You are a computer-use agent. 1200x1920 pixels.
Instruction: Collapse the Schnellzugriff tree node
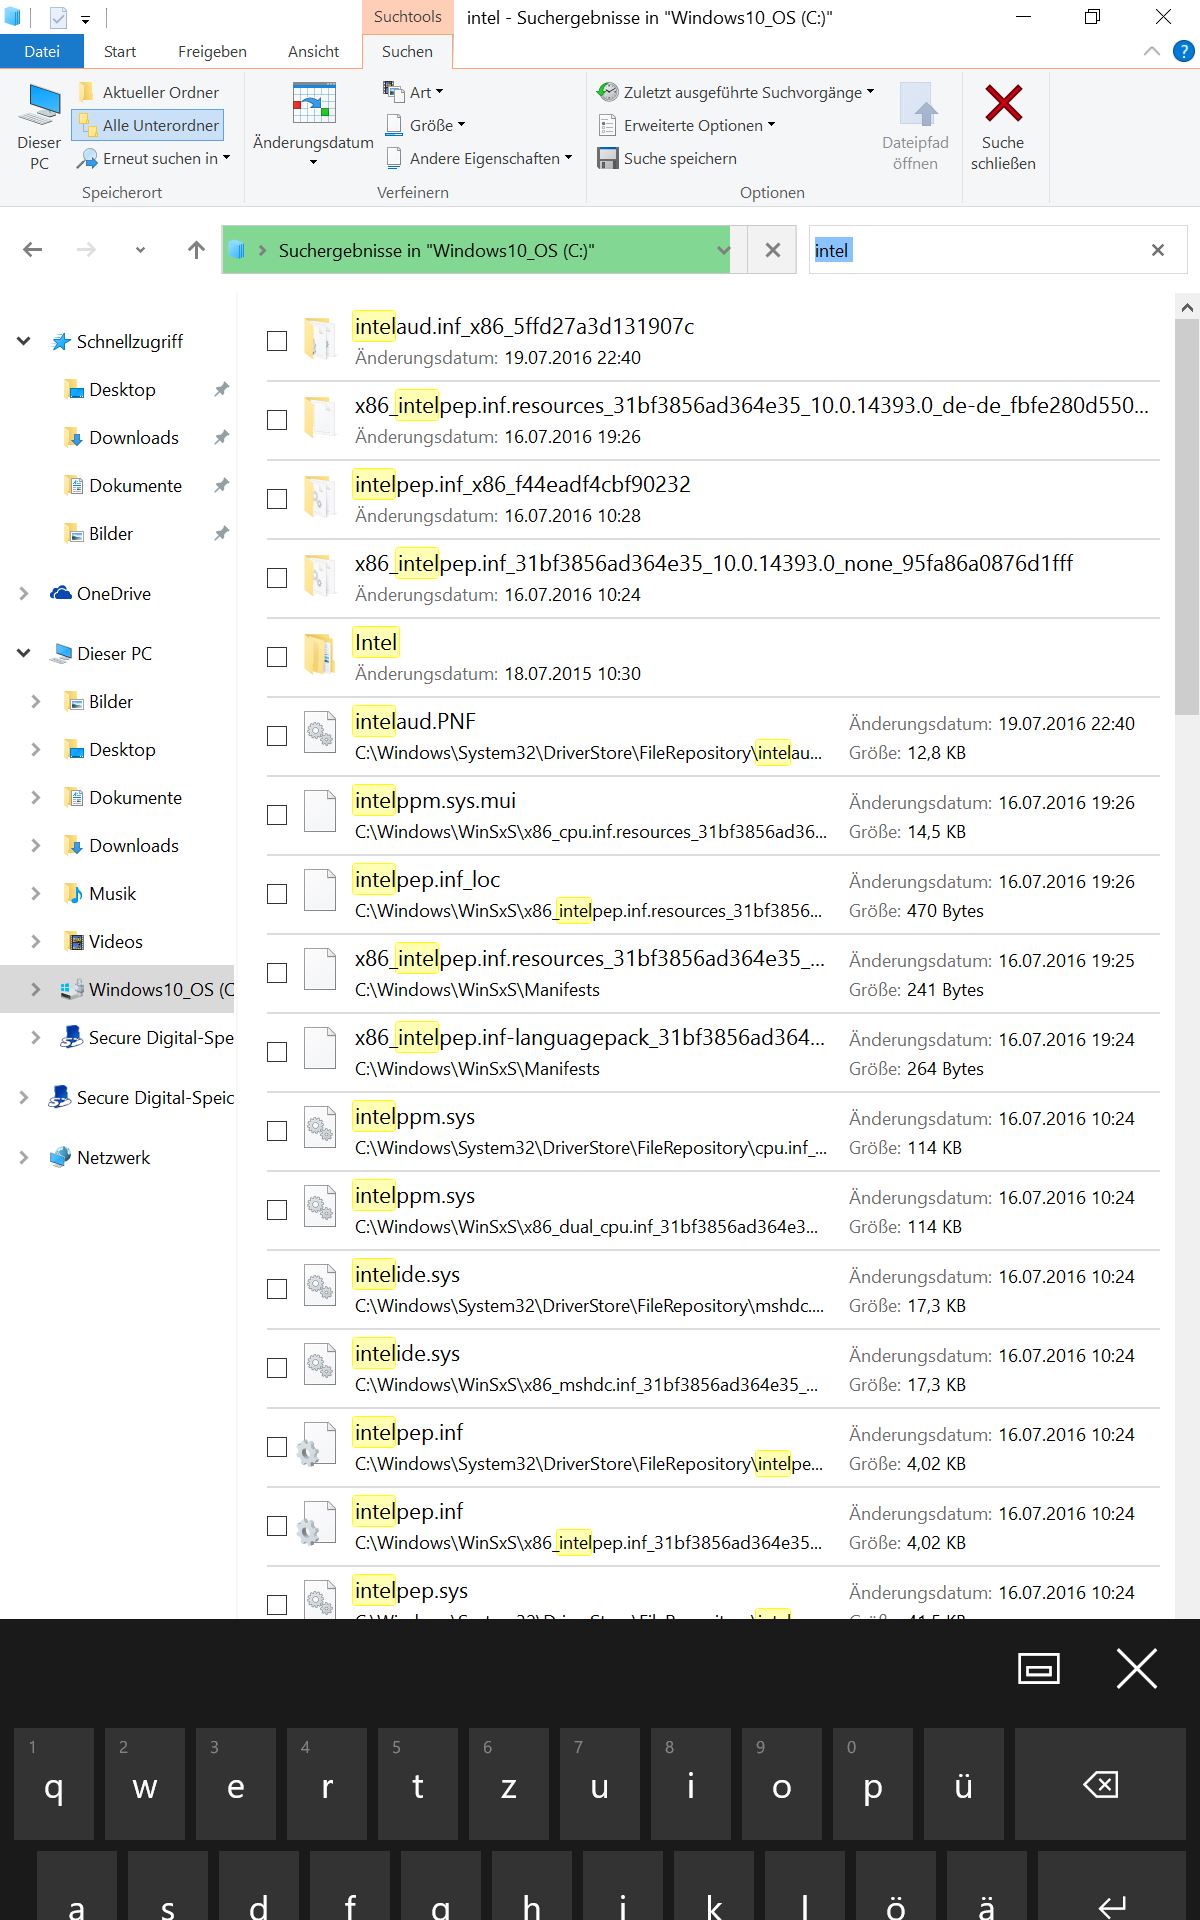24,341
